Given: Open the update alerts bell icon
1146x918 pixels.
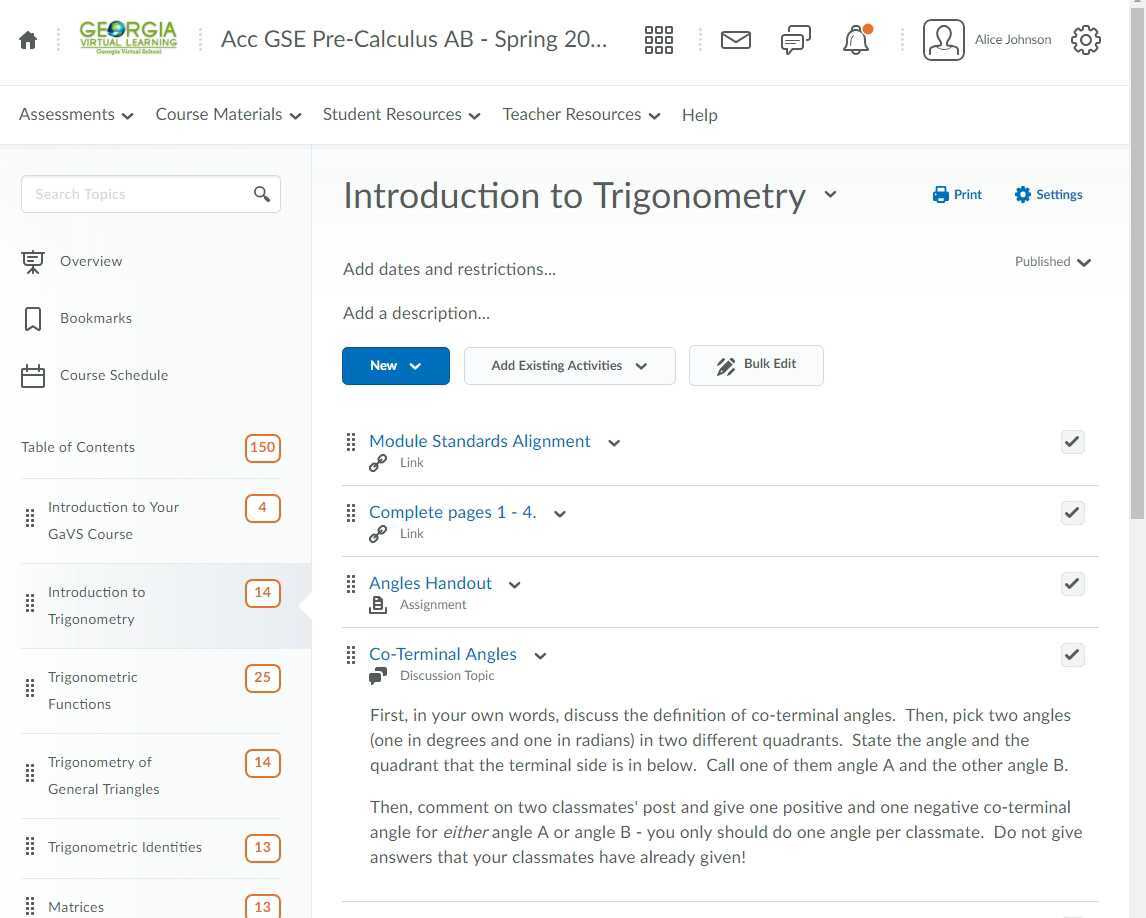Looking at the screenshot, I should [856, 40].
